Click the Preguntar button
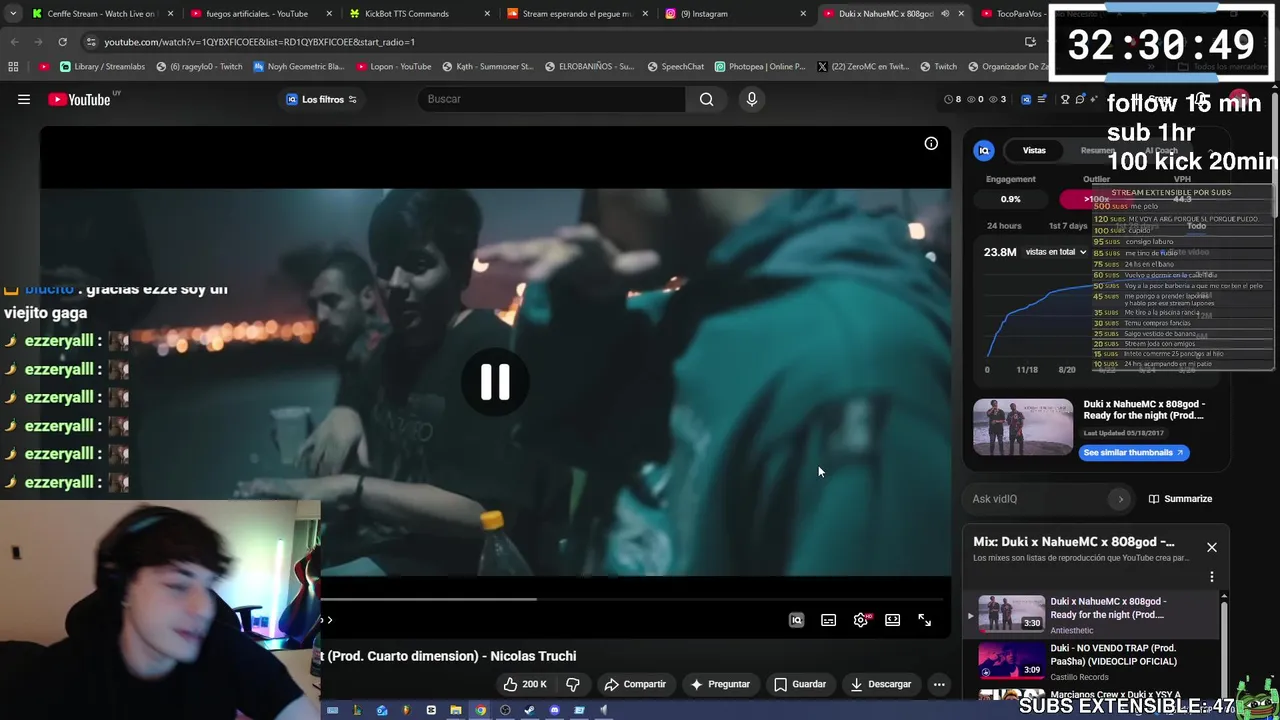The width and height of the screenshot is (1280, 720). [x=720, y=684]
